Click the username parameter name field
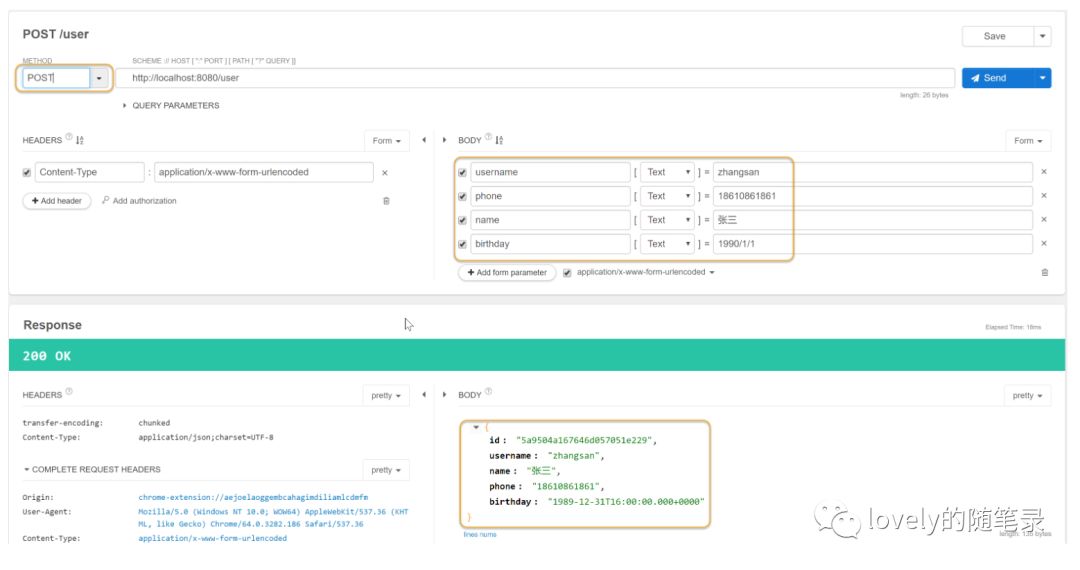The image size is (1080, 570). (x=550, y=172)
